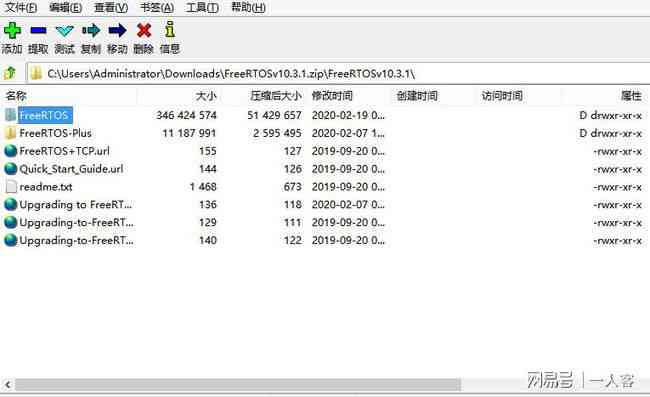
Task: Click the horizontal scrollbar thumb
Action: click(x=238, y=384)
